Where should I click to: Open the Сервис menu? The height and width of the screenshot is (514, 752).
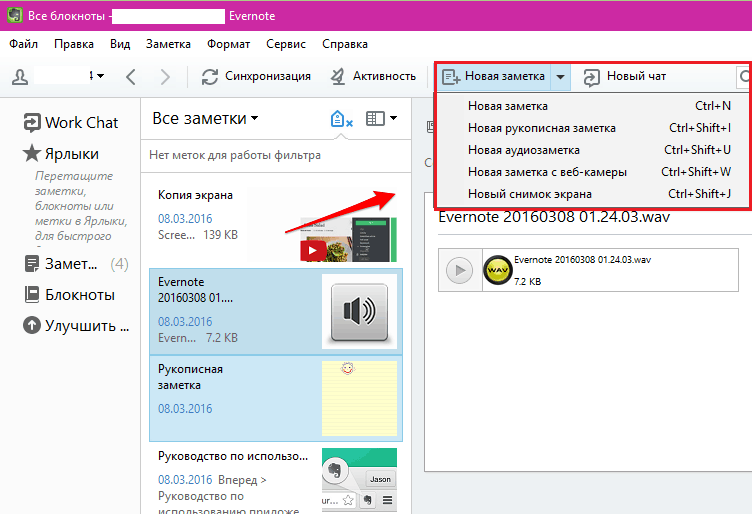tap(286, 44)
